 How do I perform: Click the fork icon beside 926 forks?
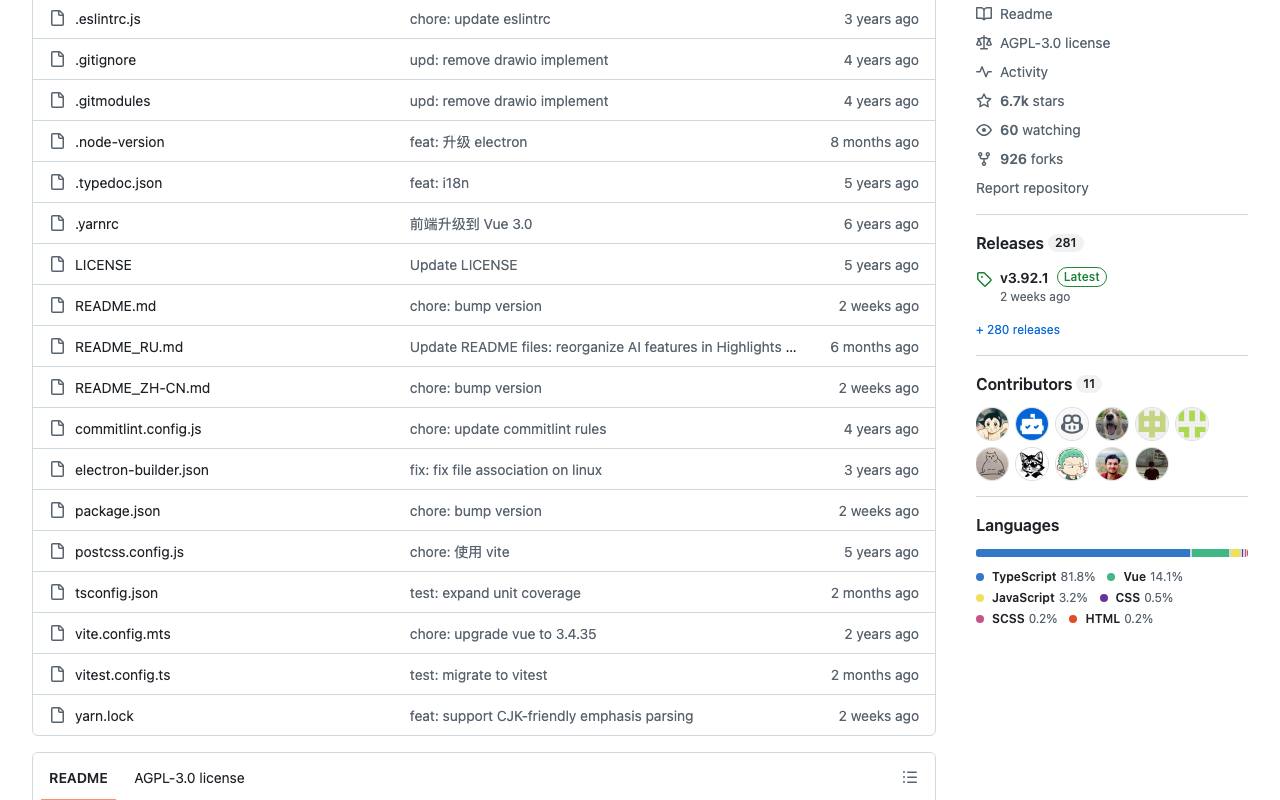pos(984,159)
